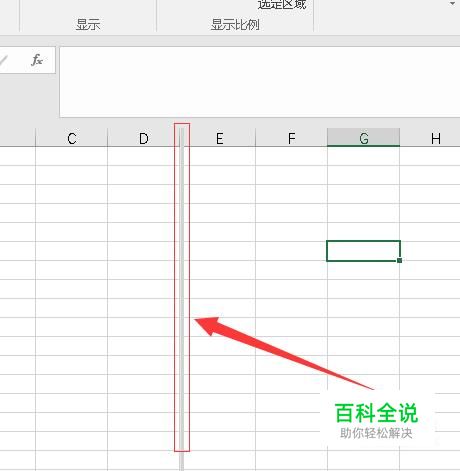Select column F header
This screenshot has height=471, width=460.
[291, 138]
